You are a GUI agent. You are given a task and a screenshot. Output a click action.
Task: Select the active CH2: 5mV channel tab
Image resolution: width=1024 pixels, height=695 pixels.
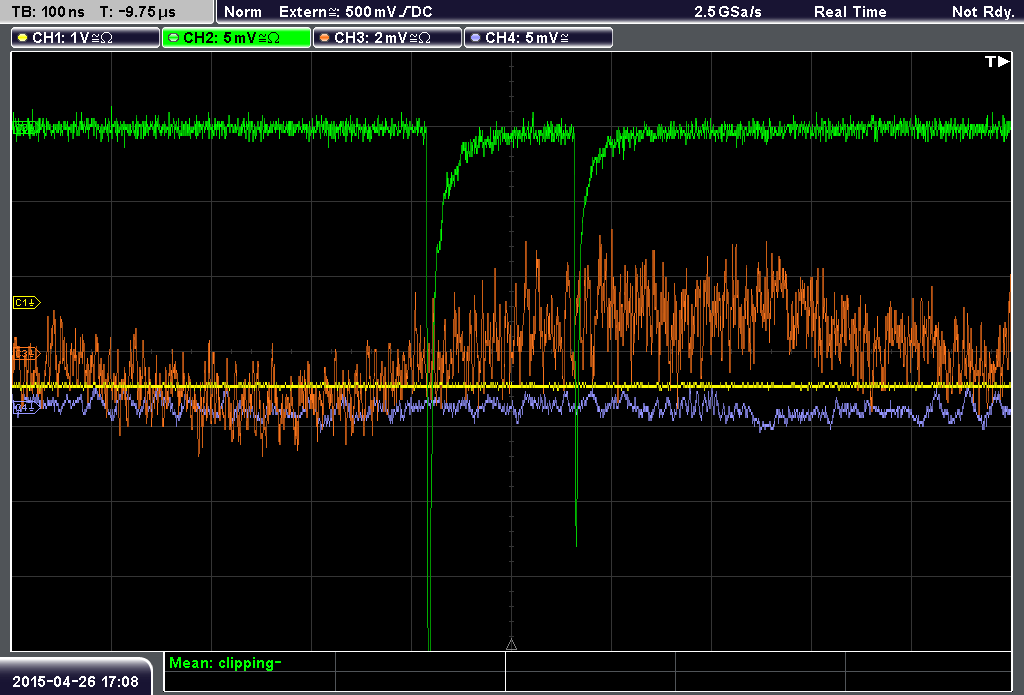(236, 38)
